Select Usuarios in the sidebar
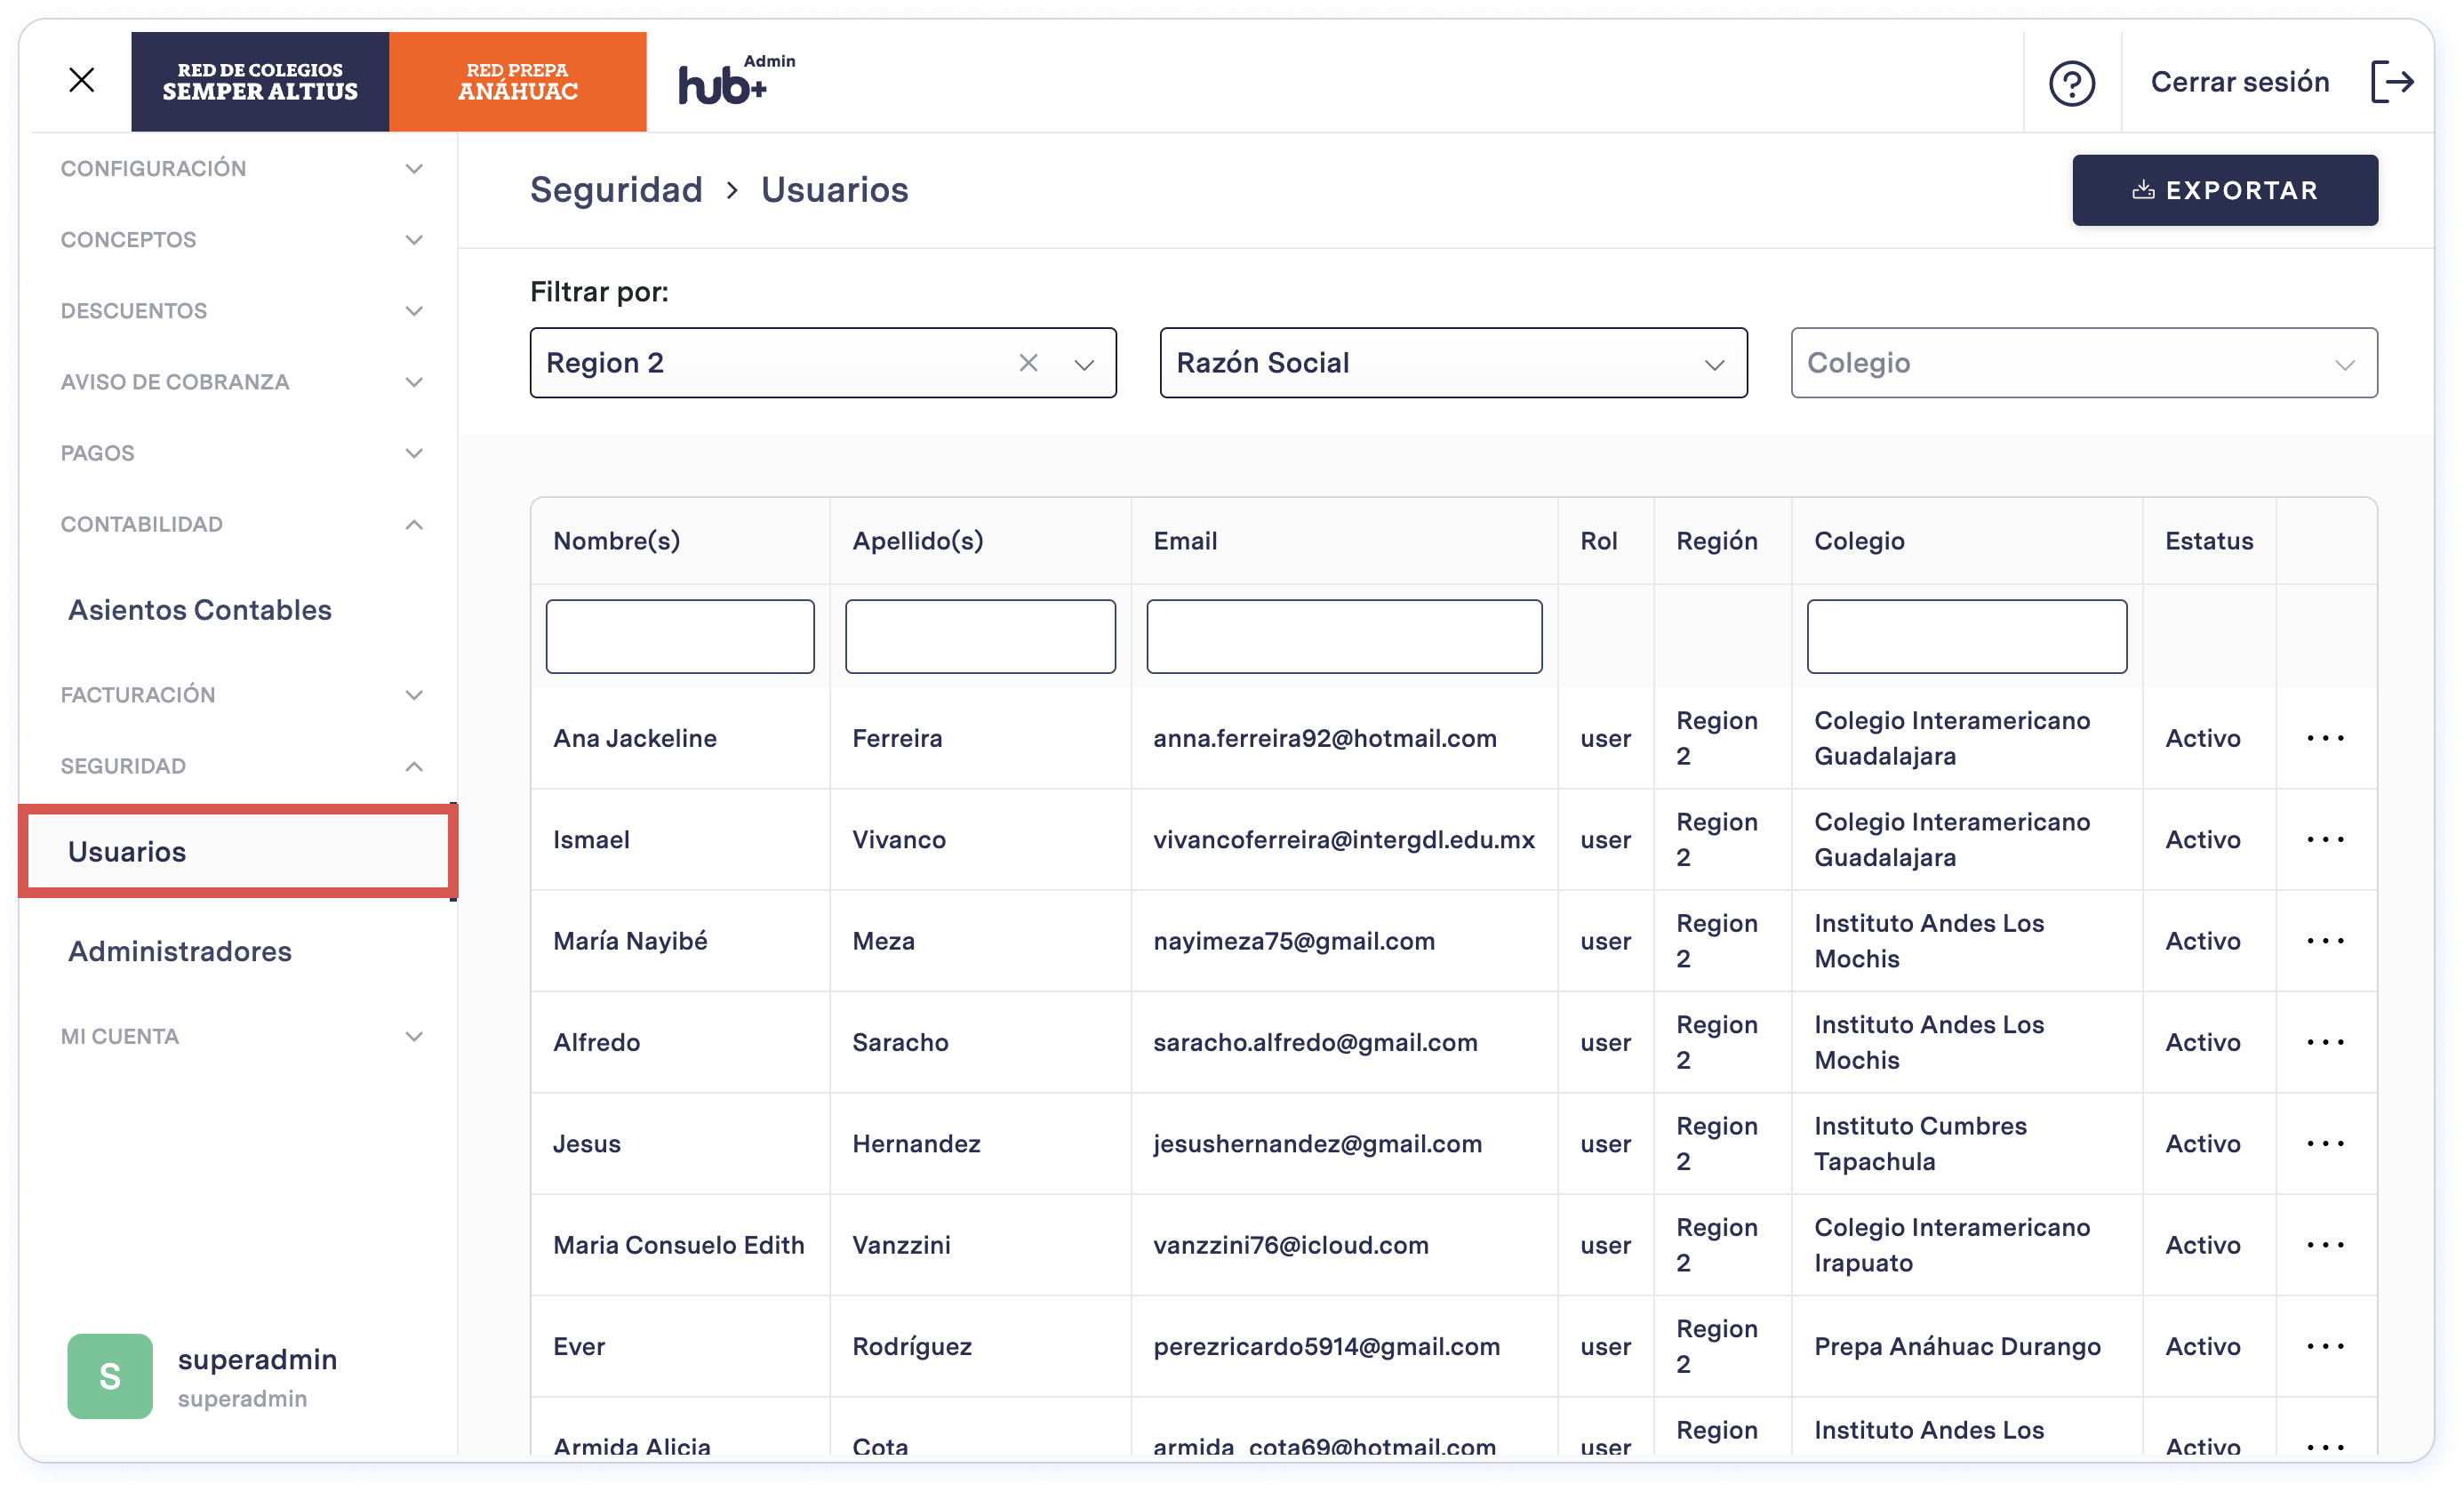 [x=238, y=851]
